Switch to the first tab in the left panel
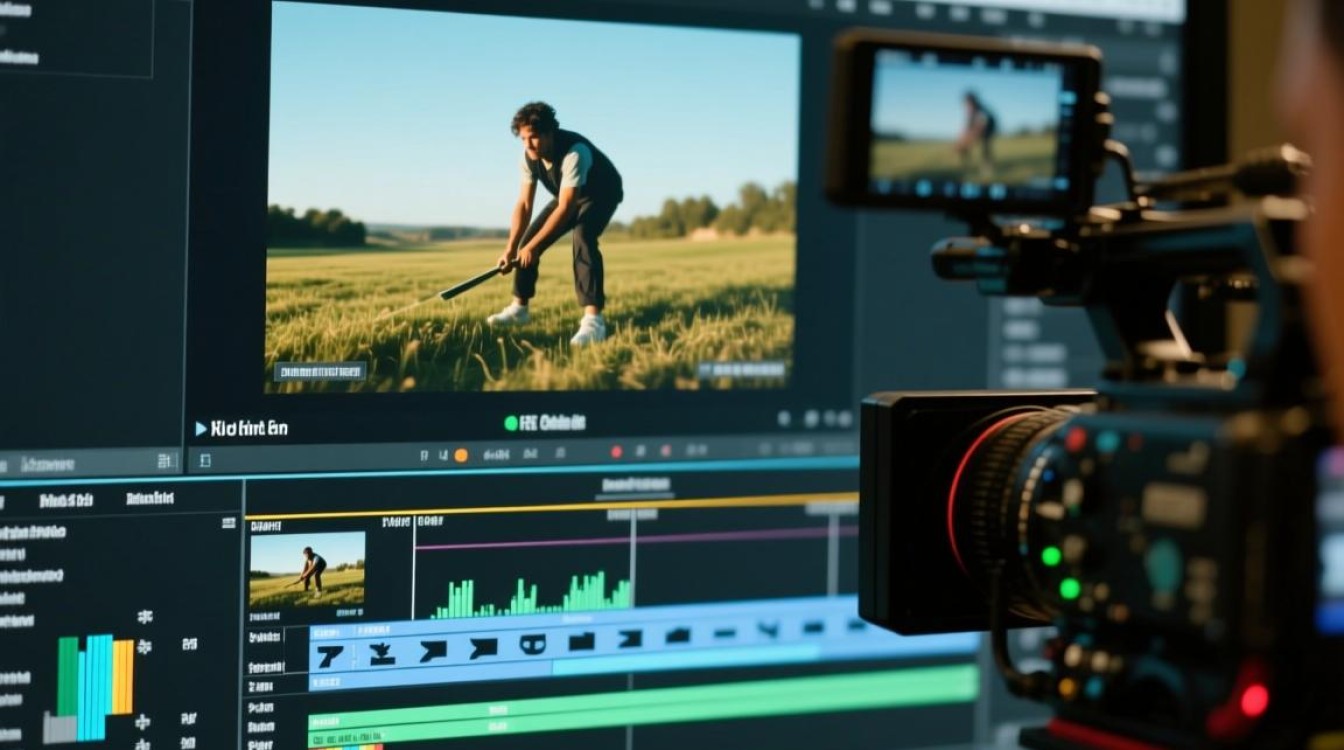1344x750 pixels. pos(66,500)
